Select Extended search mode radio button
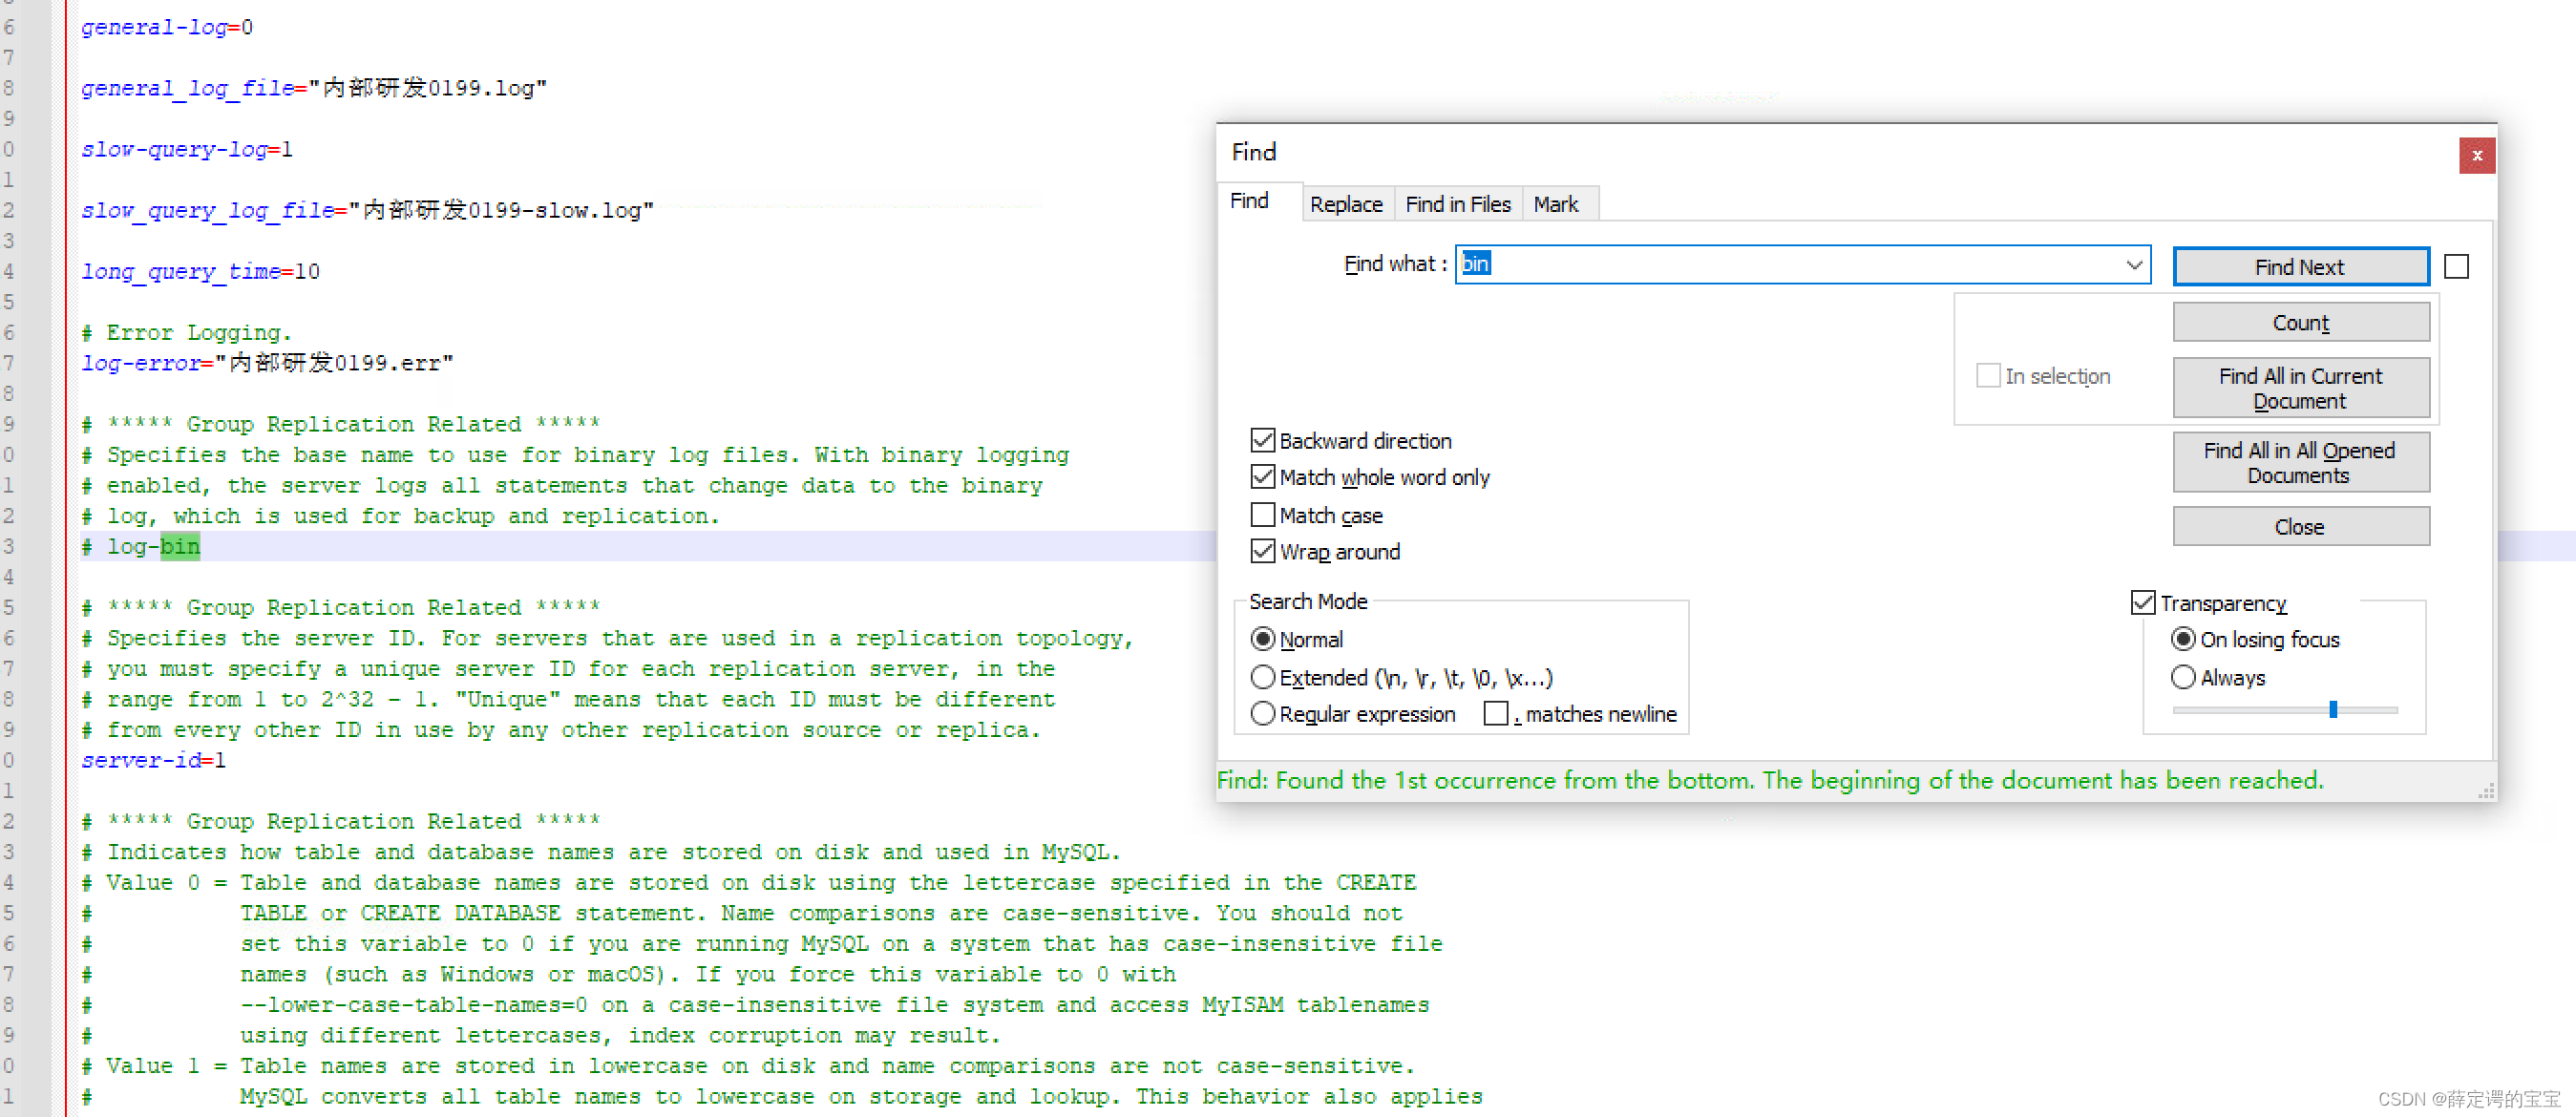This screenshot has width=2576, height=1117. [x=1263, y=677]
